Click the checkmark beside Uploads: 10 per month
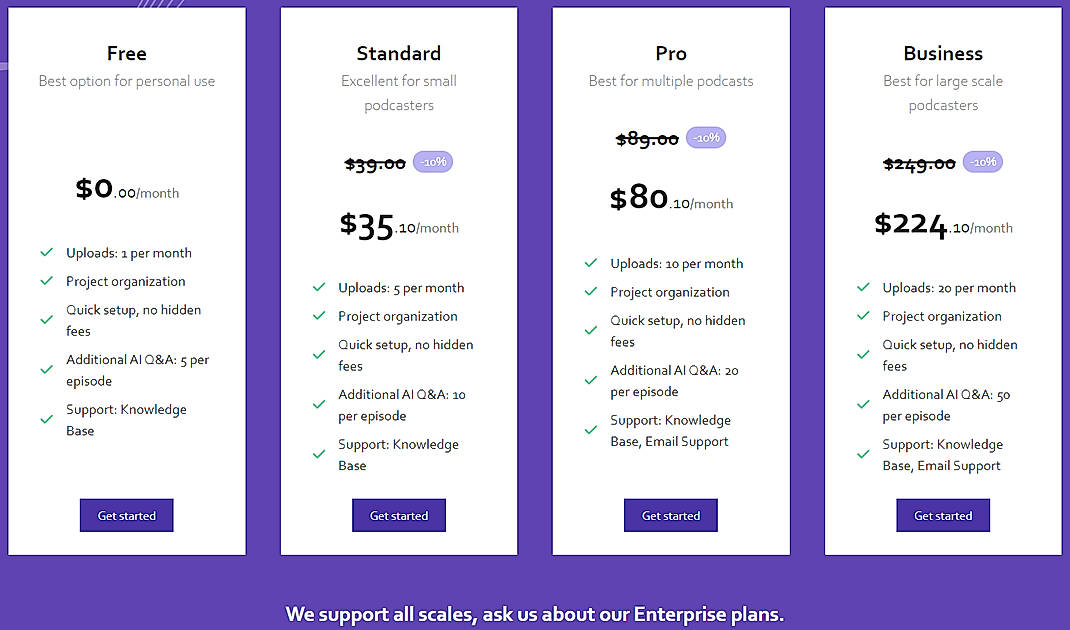The width and height of the screenshot is (1070, 630). pyautogui.click(x=590, y=263)
